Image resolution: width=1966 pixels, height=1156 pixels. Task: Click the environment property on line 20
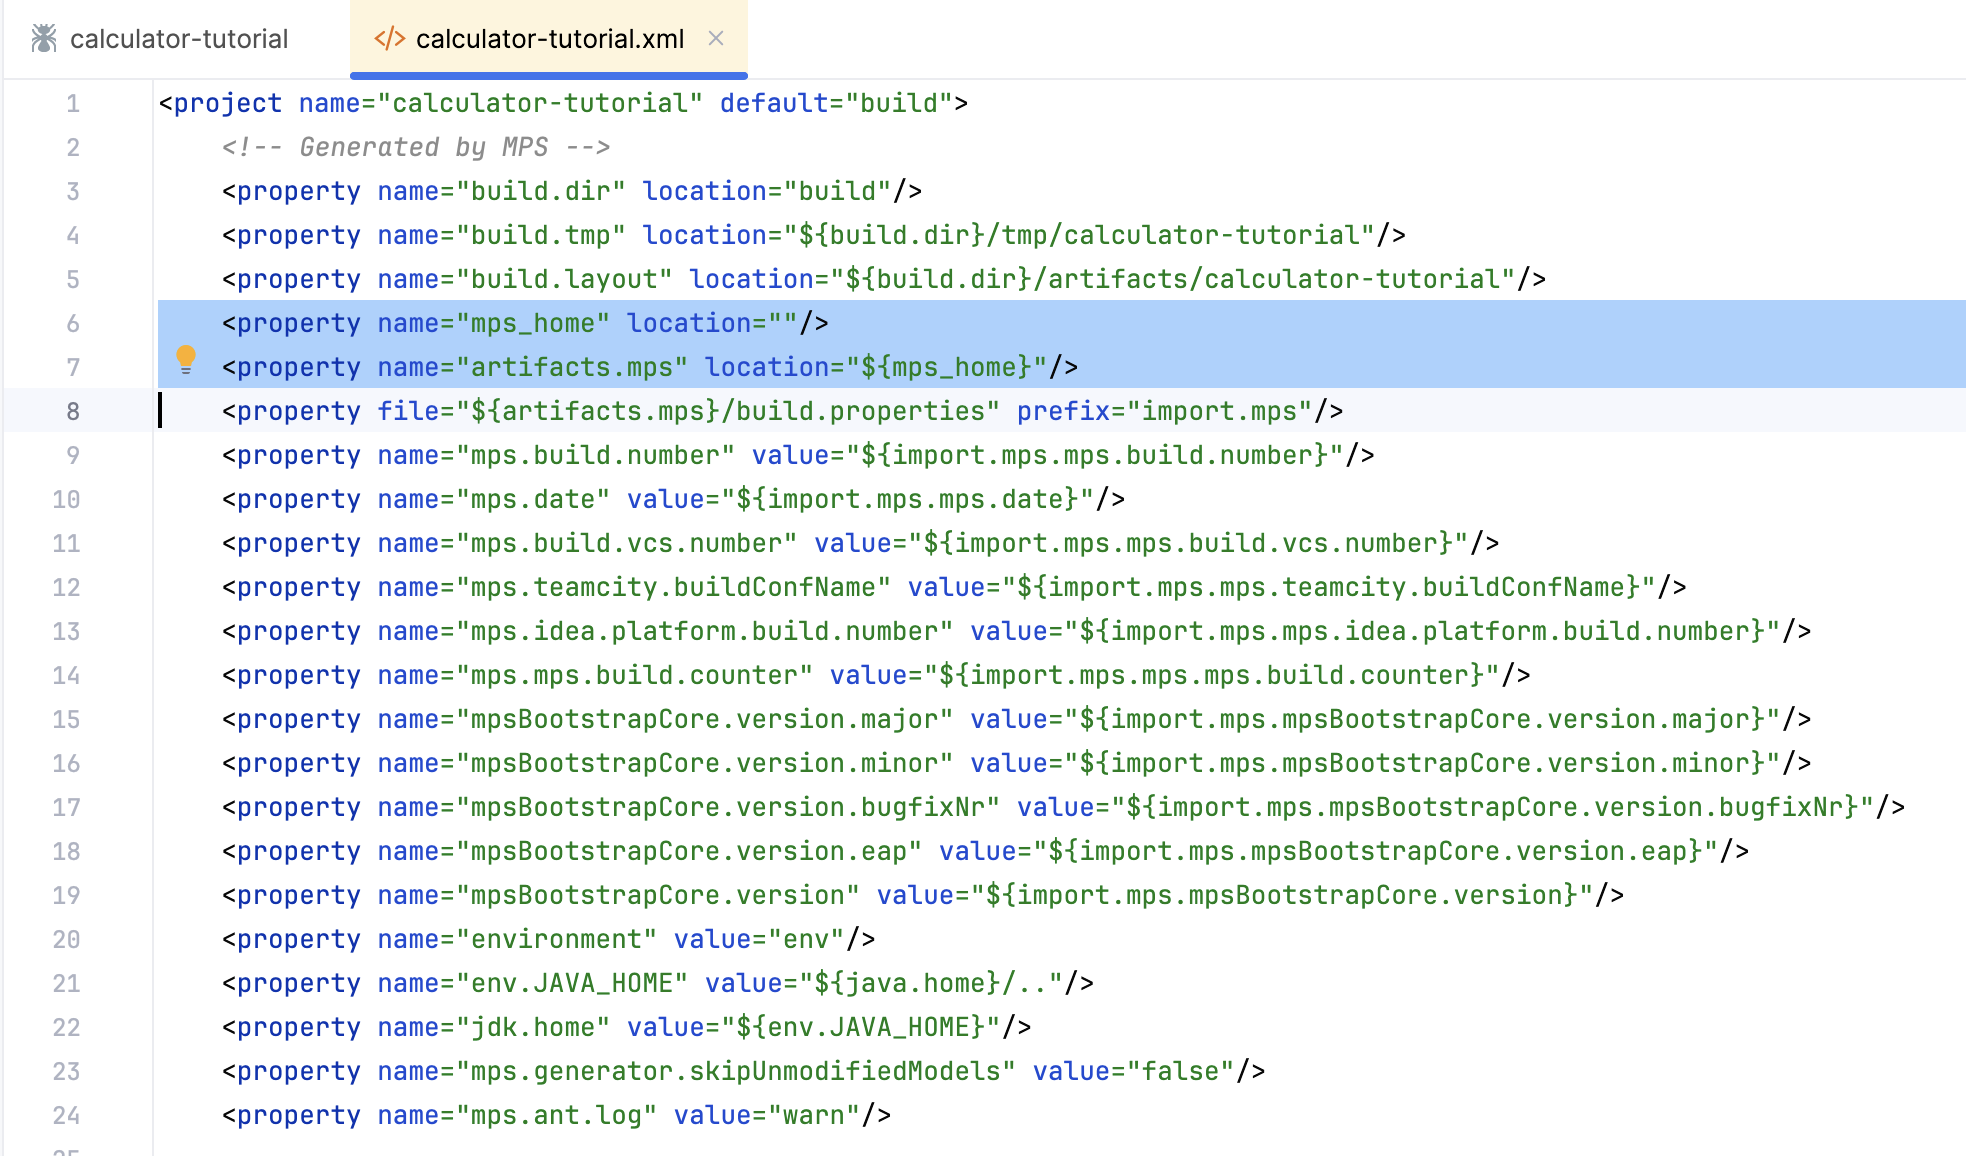point(554,938)
